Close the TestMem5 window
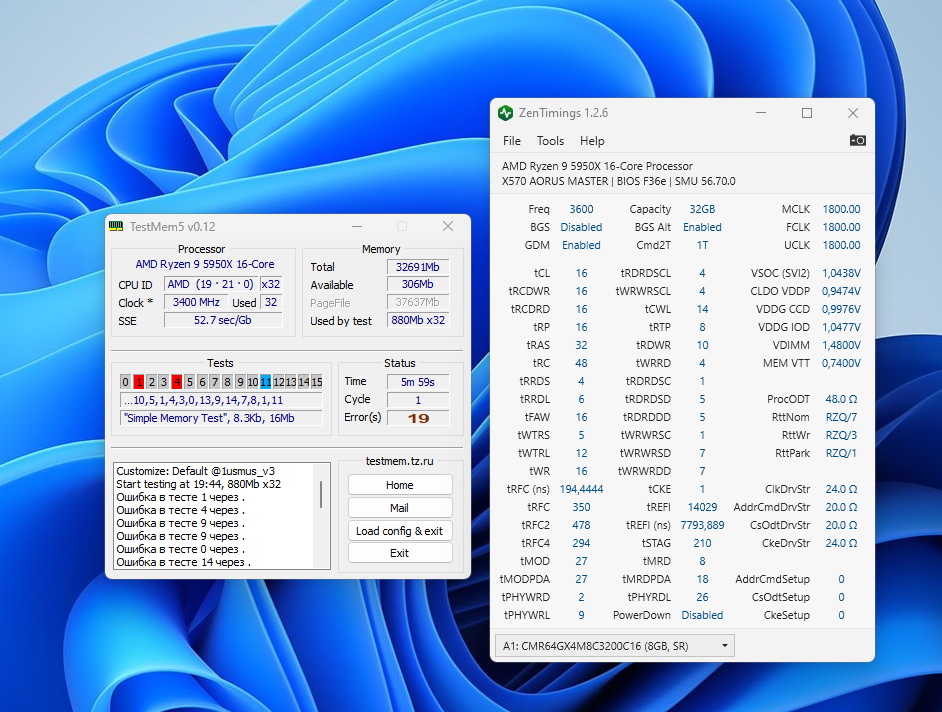Viewport: 942px width, 712px height. tap(448, 226)
